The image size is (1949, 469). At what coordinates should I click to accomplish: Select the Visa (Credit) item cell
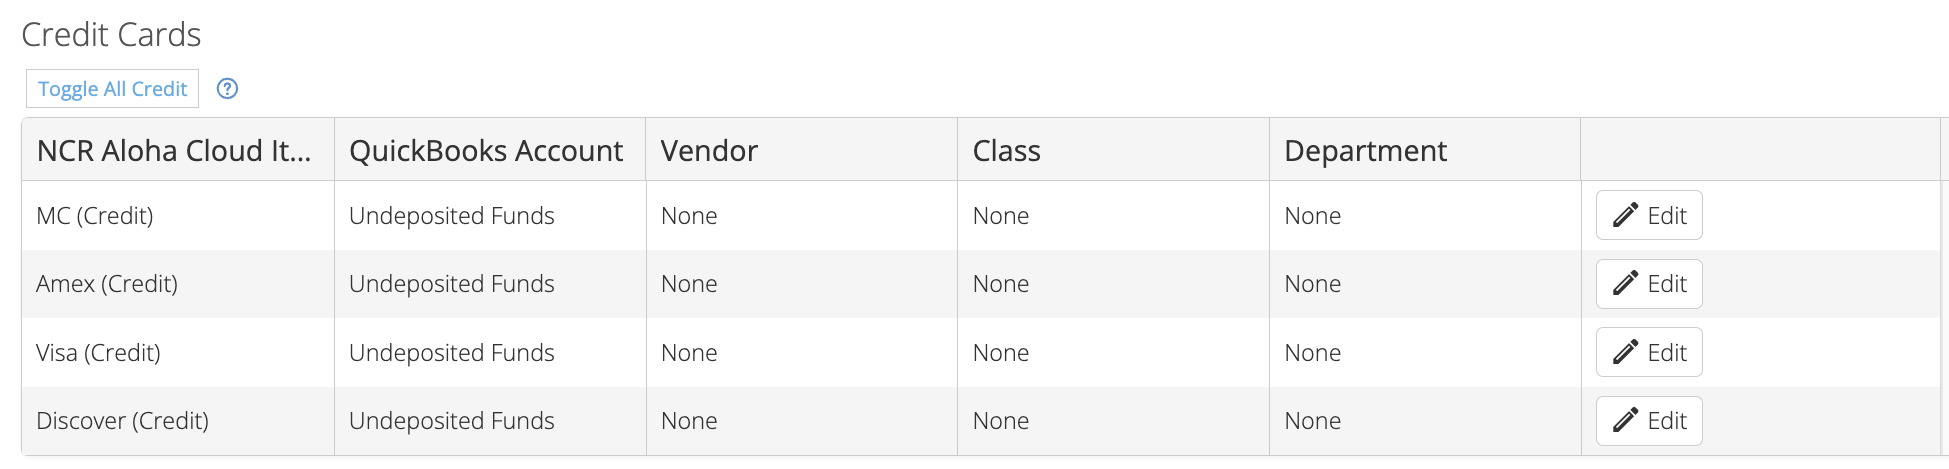(178, 352)
